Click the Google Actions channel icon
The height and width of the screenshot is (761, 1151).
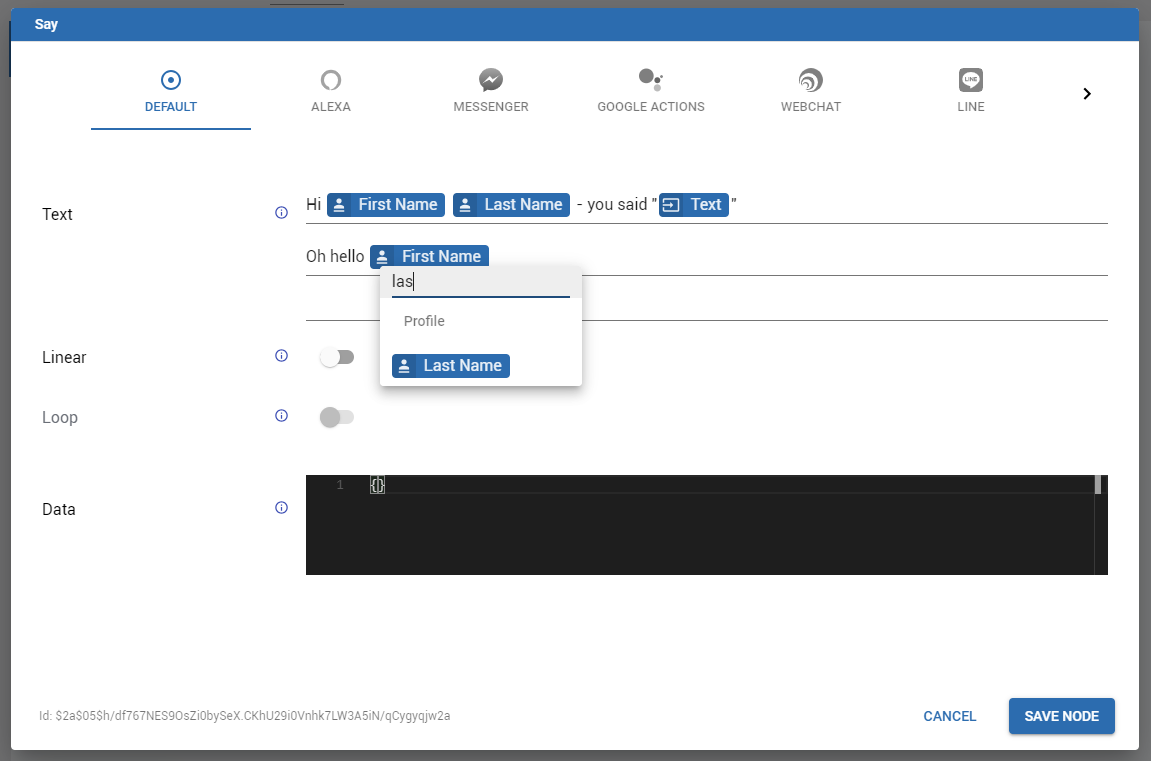[x=651, y=80]
